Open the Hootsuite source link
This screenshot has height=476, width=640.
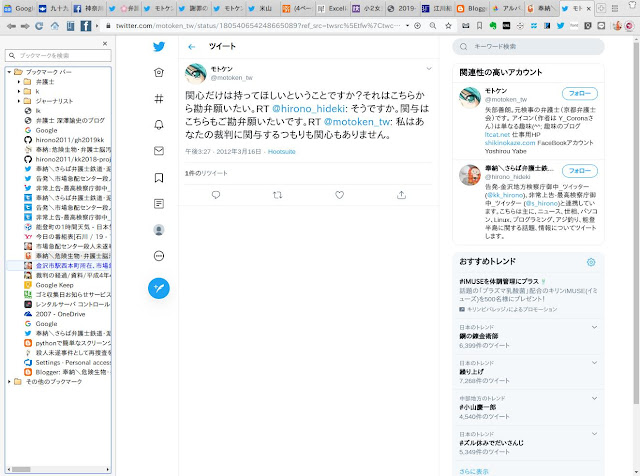point(282,151)
